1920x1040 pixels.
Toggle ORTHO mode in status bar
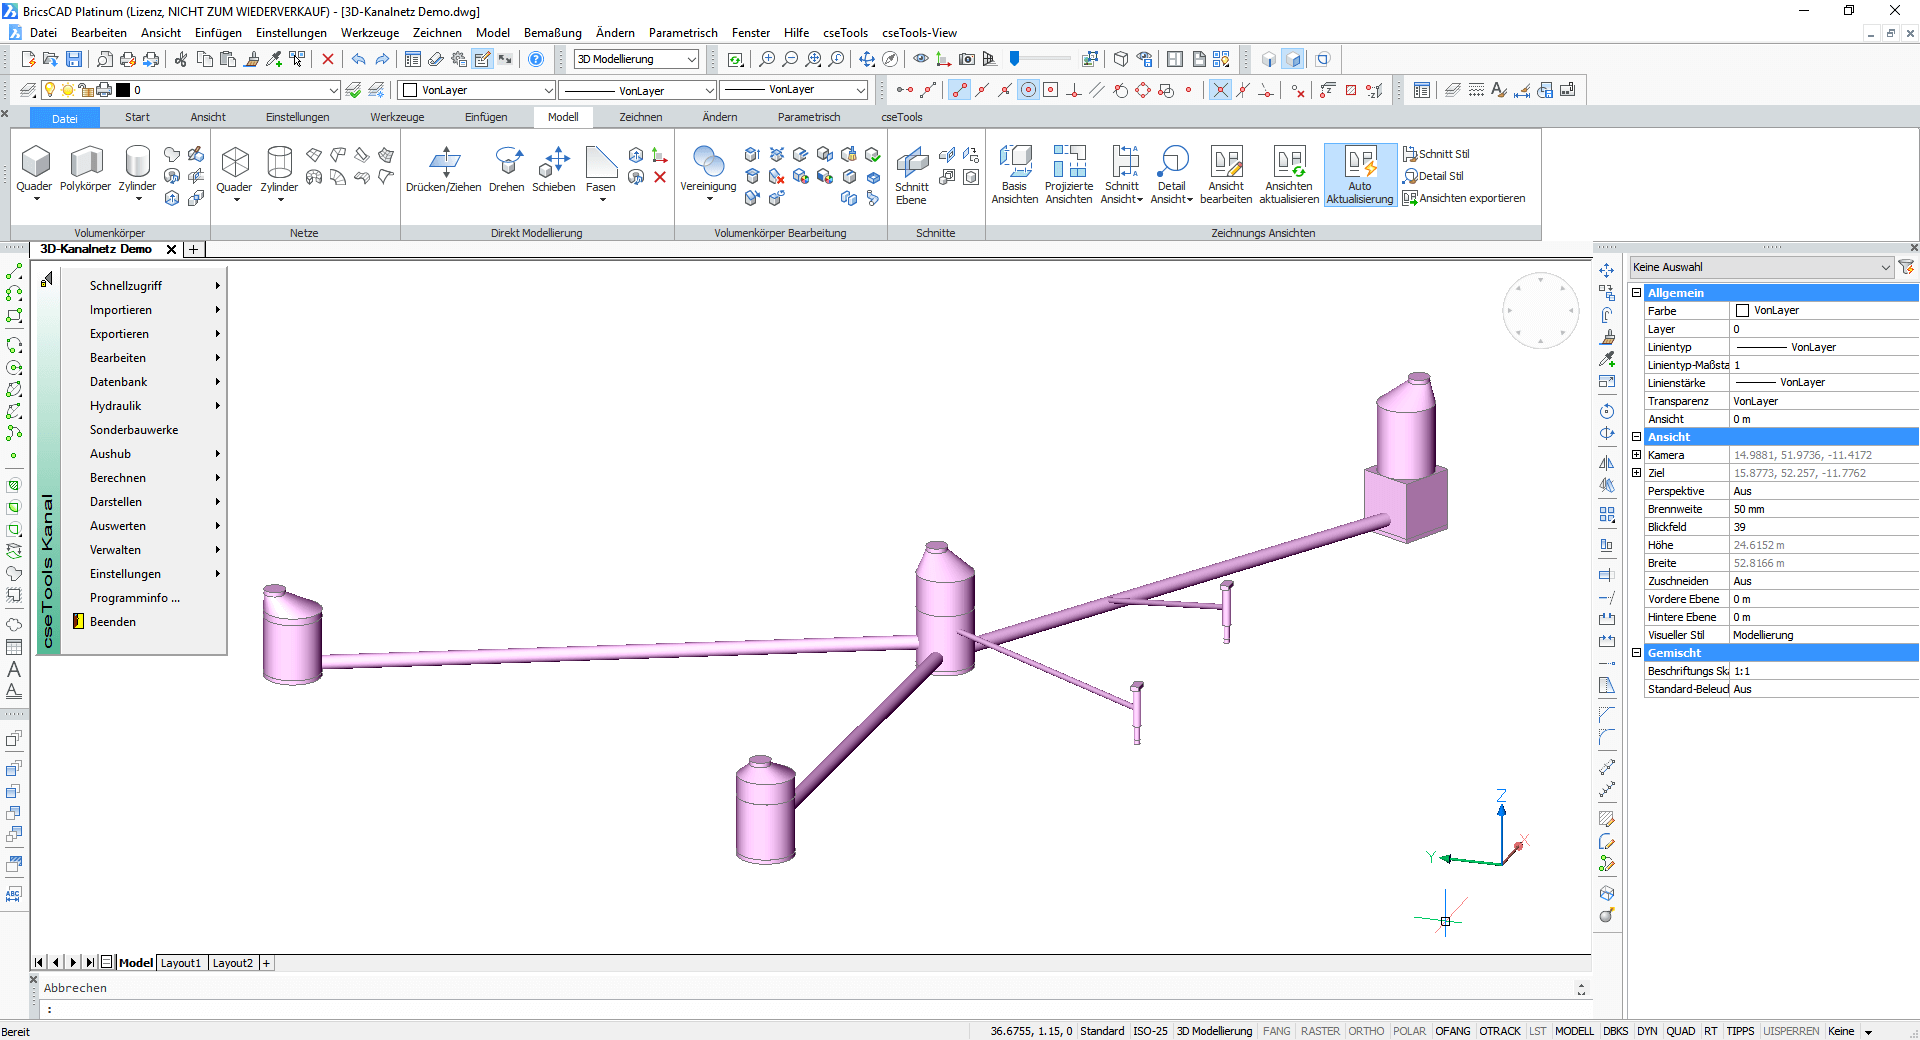tap(1366, 1031)
